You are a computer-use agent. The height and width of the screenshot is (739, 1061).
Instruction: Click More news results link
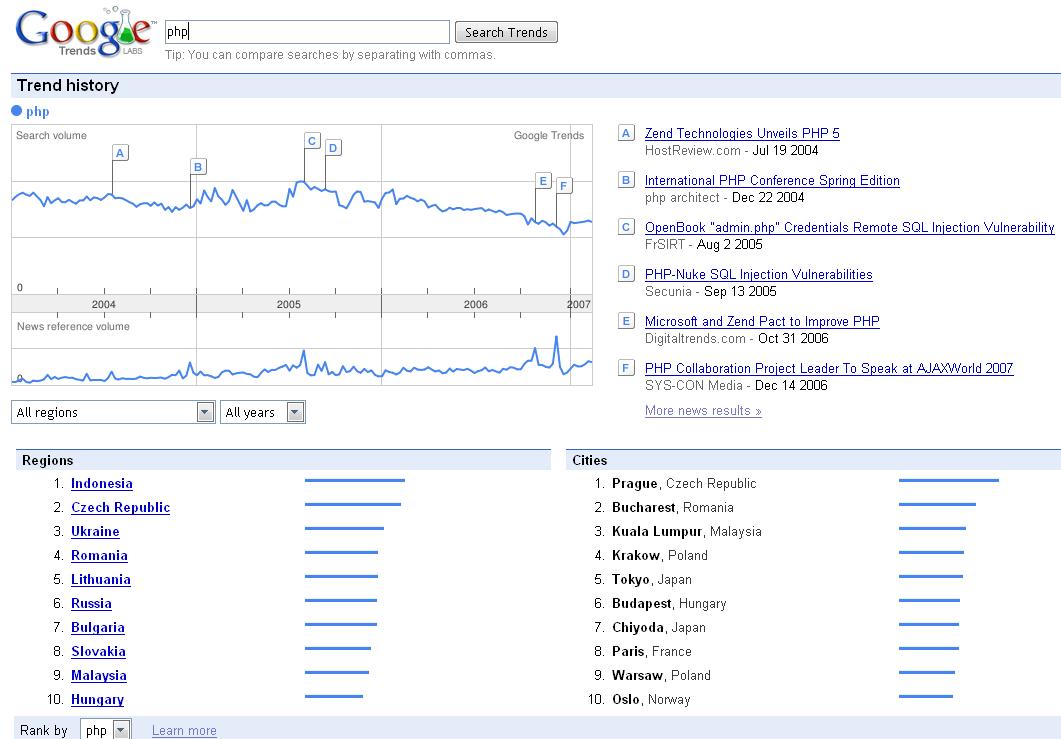(703, 411)
